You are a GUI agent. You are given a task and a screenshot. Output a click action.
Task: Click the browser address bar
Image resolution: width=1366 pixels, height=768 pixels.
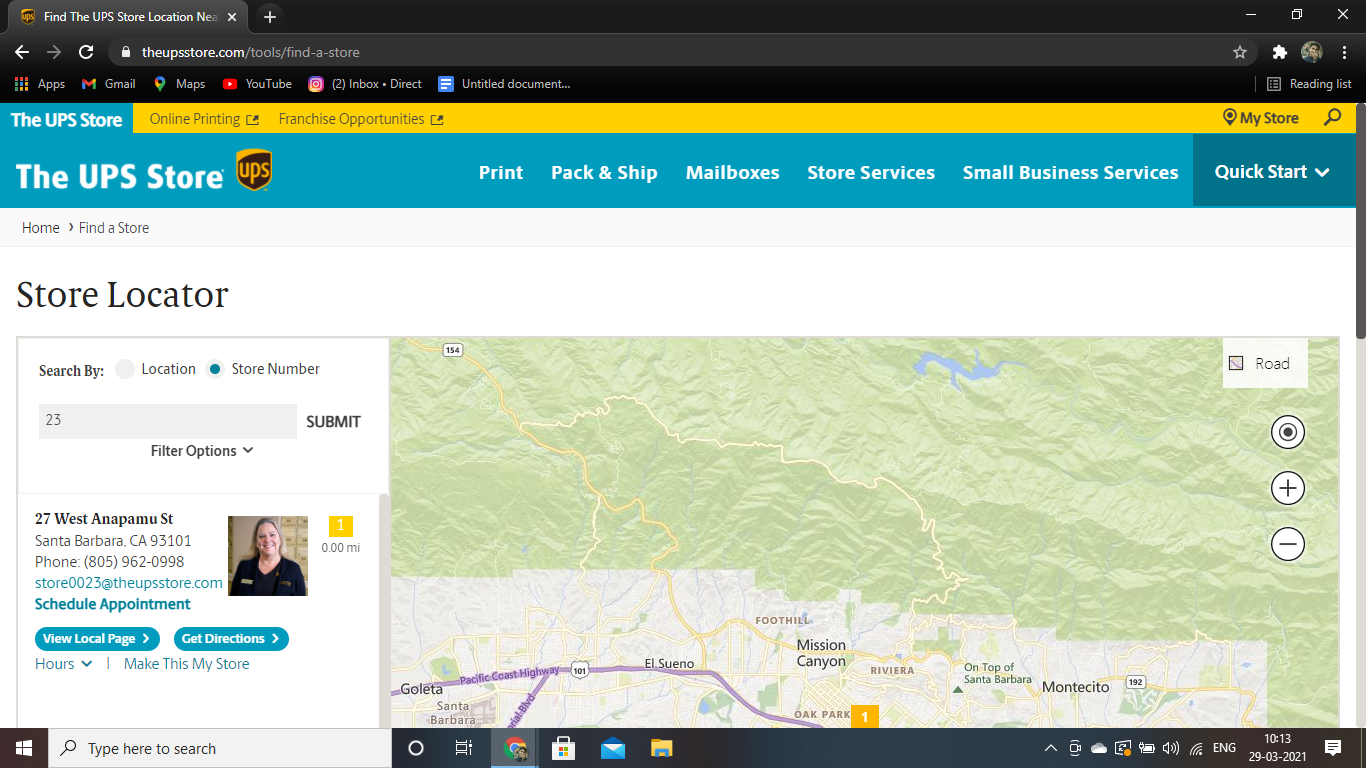click(680, 52)
